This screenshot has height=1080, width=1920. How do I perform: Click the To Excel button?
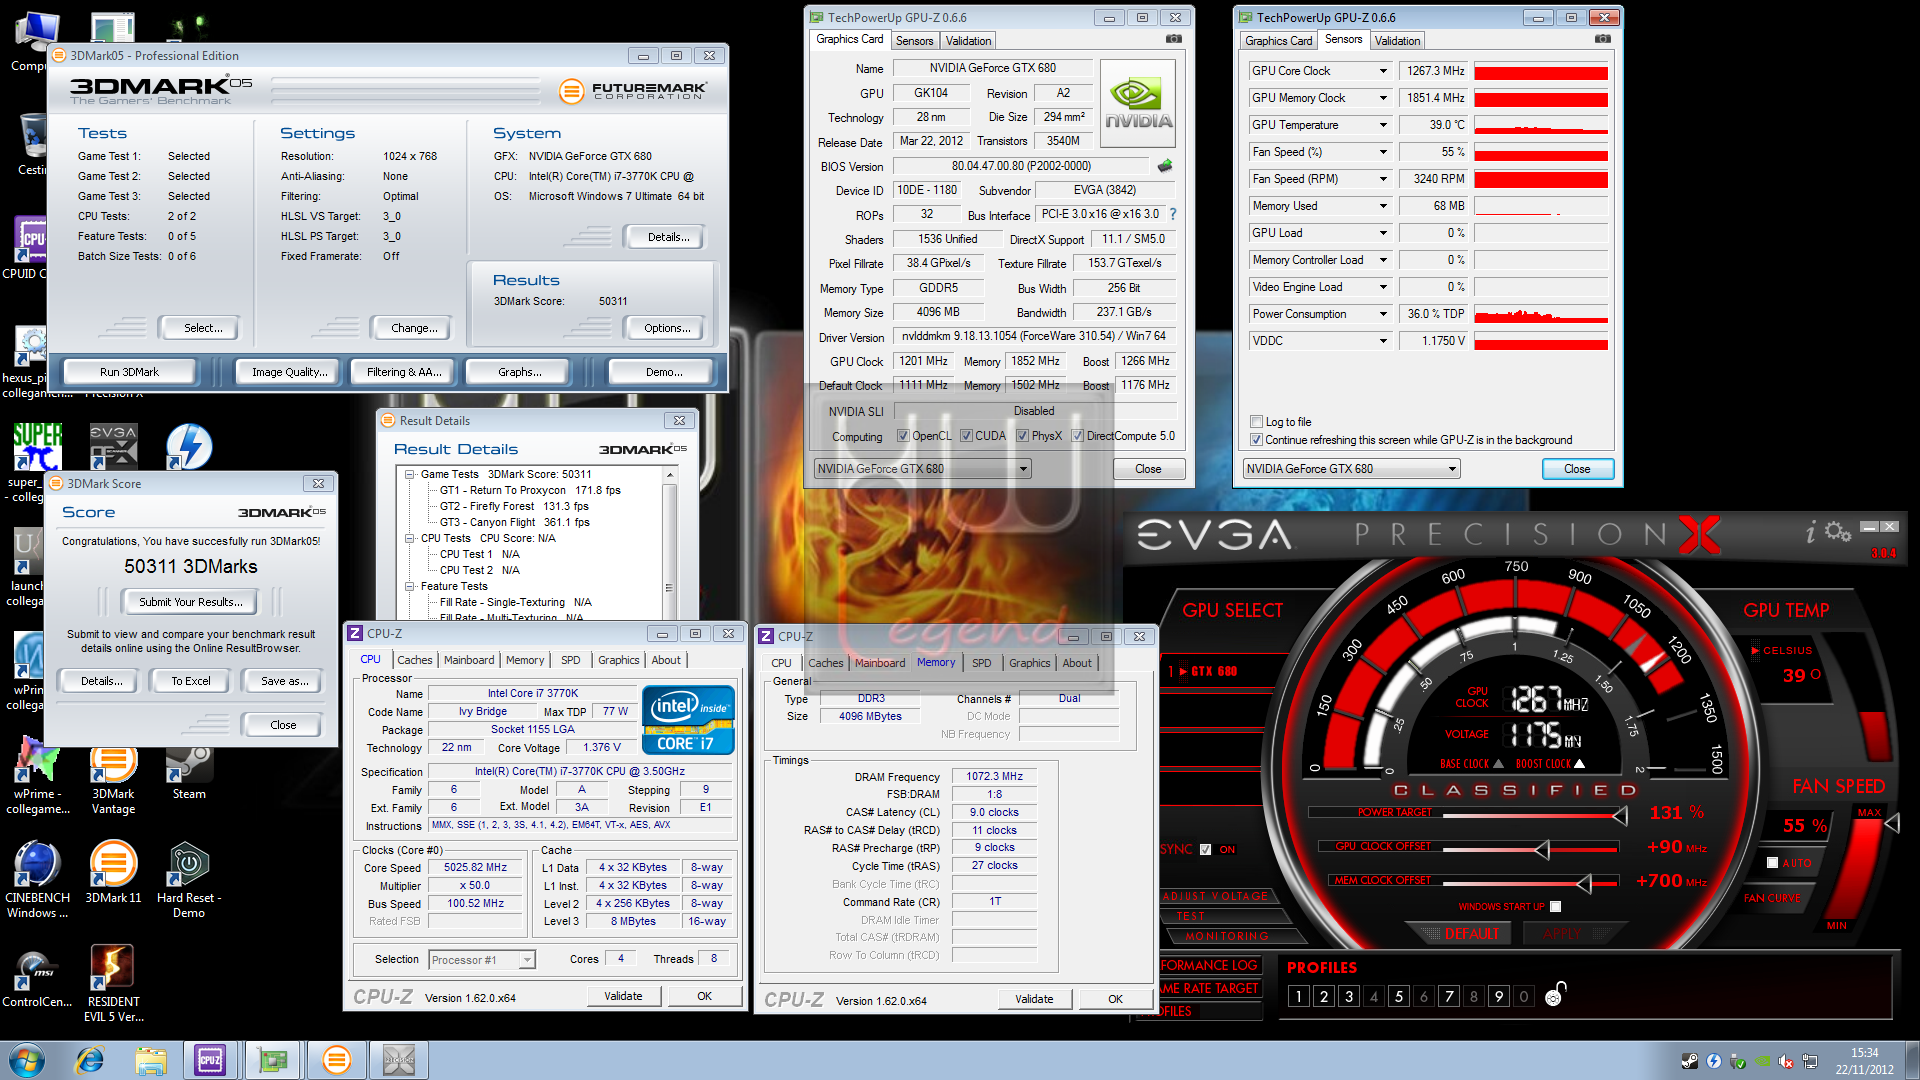click(190, 681)
